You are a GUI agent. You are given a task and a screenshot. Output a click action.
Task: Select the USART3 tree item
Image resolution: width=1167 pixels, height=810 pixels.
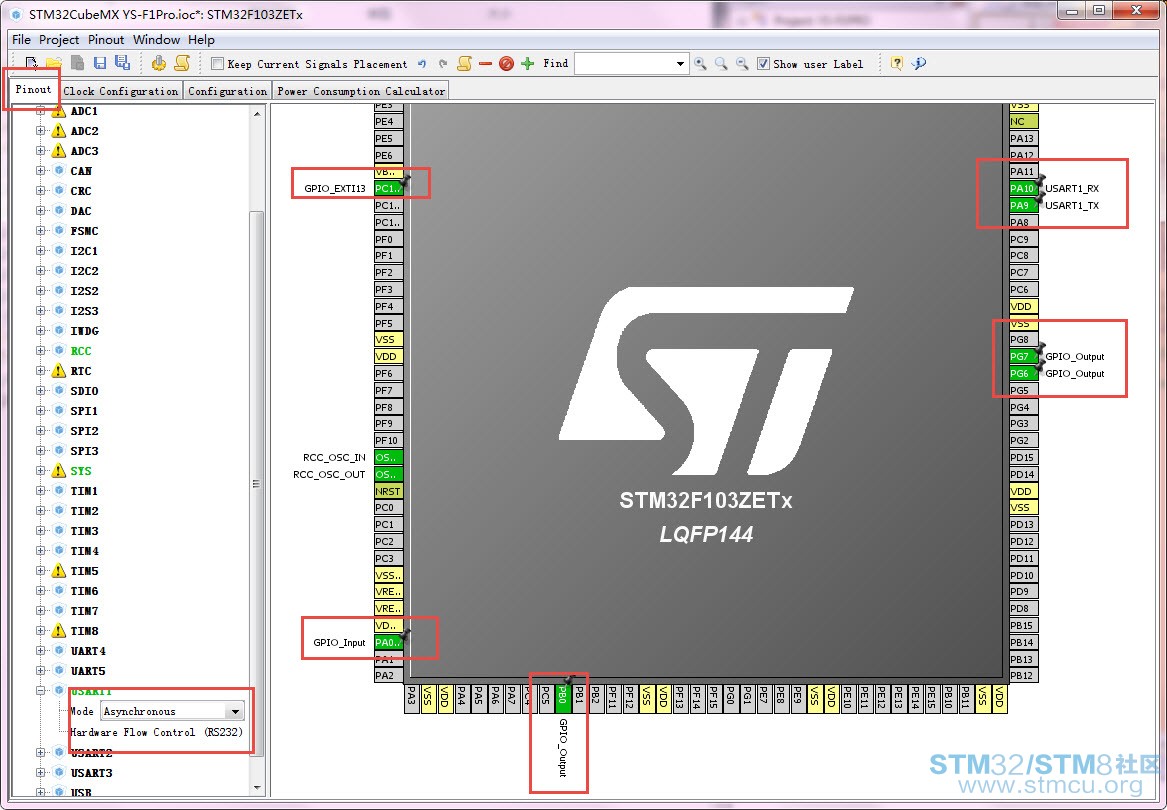92,773
